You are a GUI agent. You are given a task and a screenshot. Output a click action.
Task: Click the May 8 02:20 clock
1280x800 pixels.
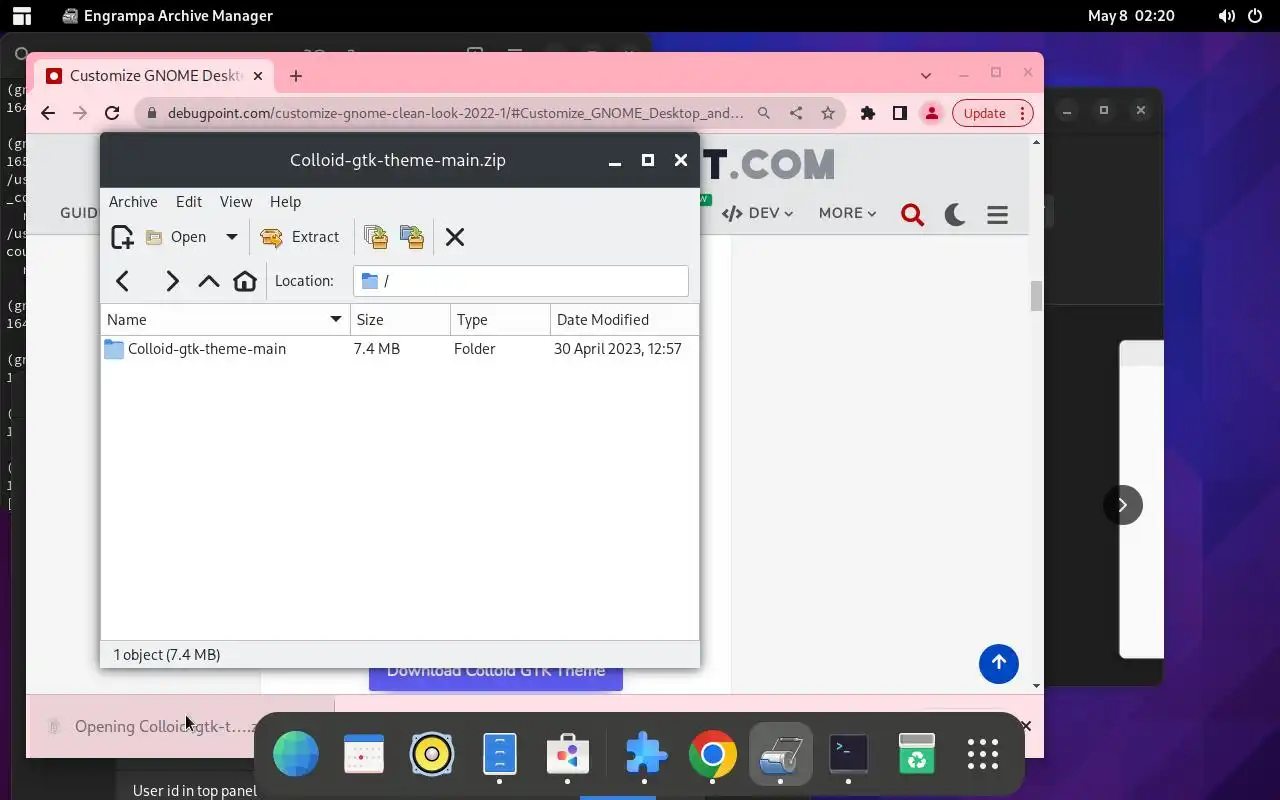tap(1131, 16)
